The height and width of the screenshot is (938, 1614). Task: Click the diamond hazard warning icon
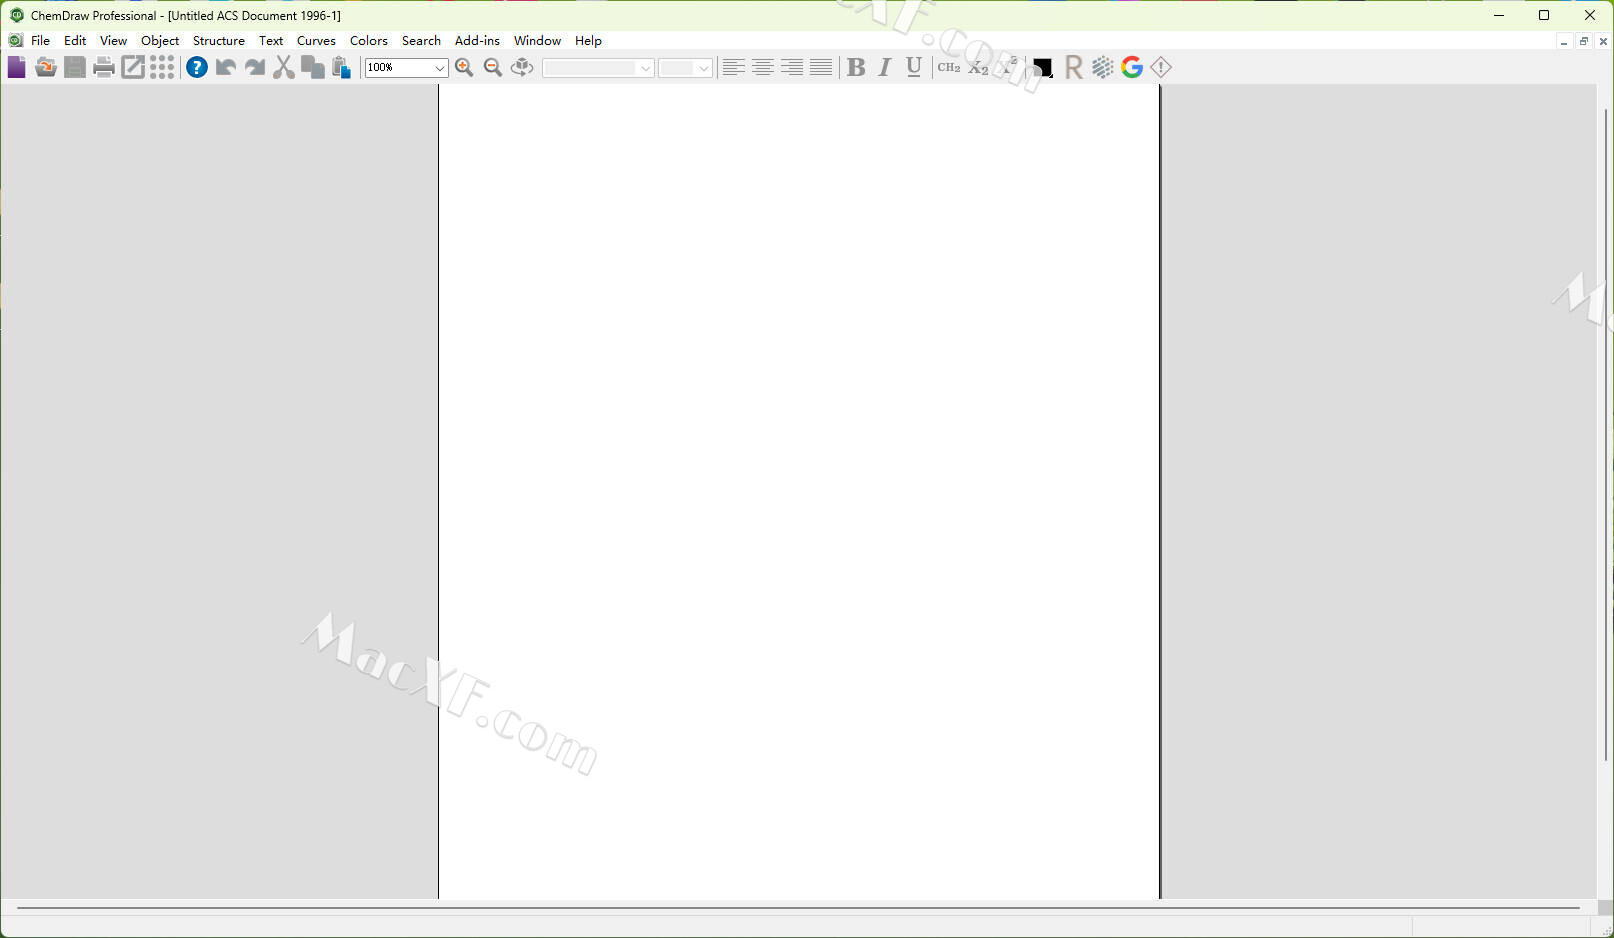[1161, 67]
